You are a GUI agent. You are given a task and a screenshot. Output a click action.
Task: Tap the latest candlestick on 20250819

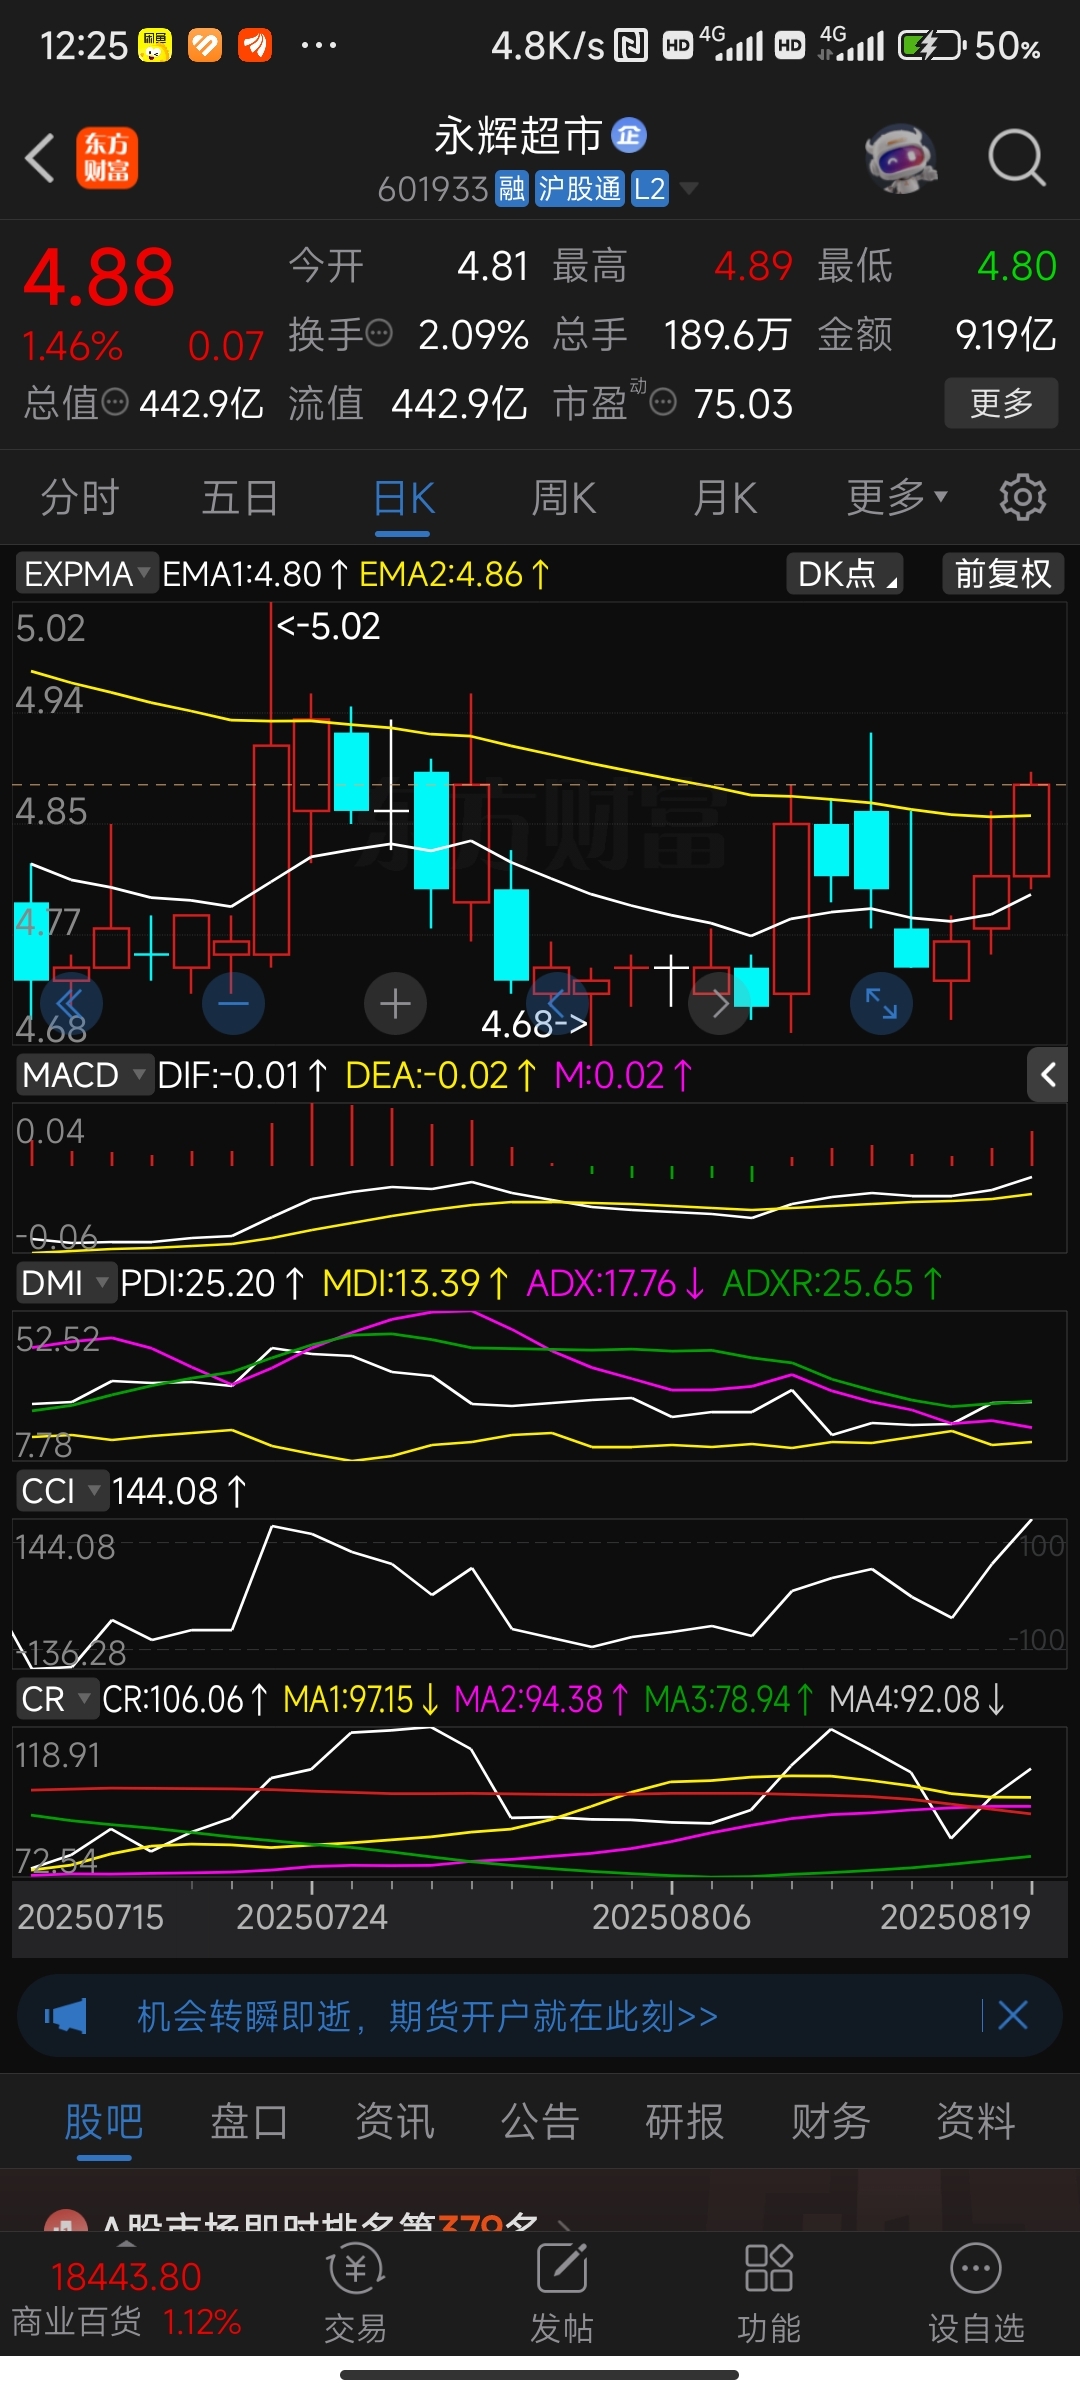[1031, 830]
